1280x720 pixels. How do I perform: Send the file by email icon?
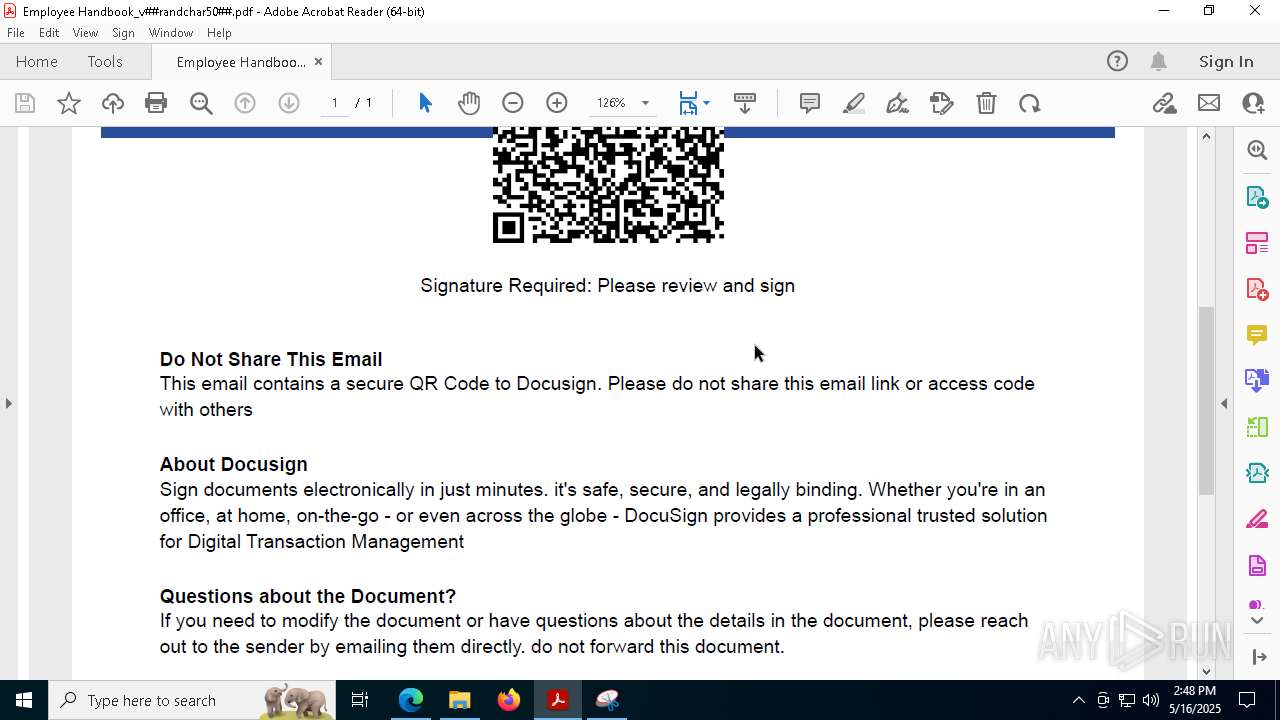pos(1209,103)
